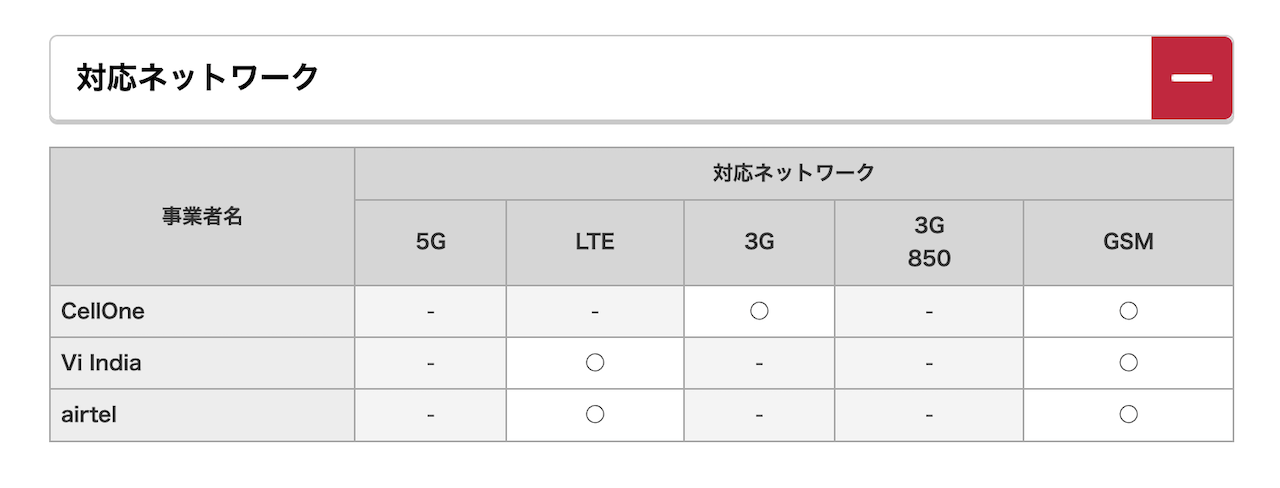Viewport: 1280px width, 488px height.
Task: Click the circle in airtel GSM cell
Action: click(x=1128, y=415)
